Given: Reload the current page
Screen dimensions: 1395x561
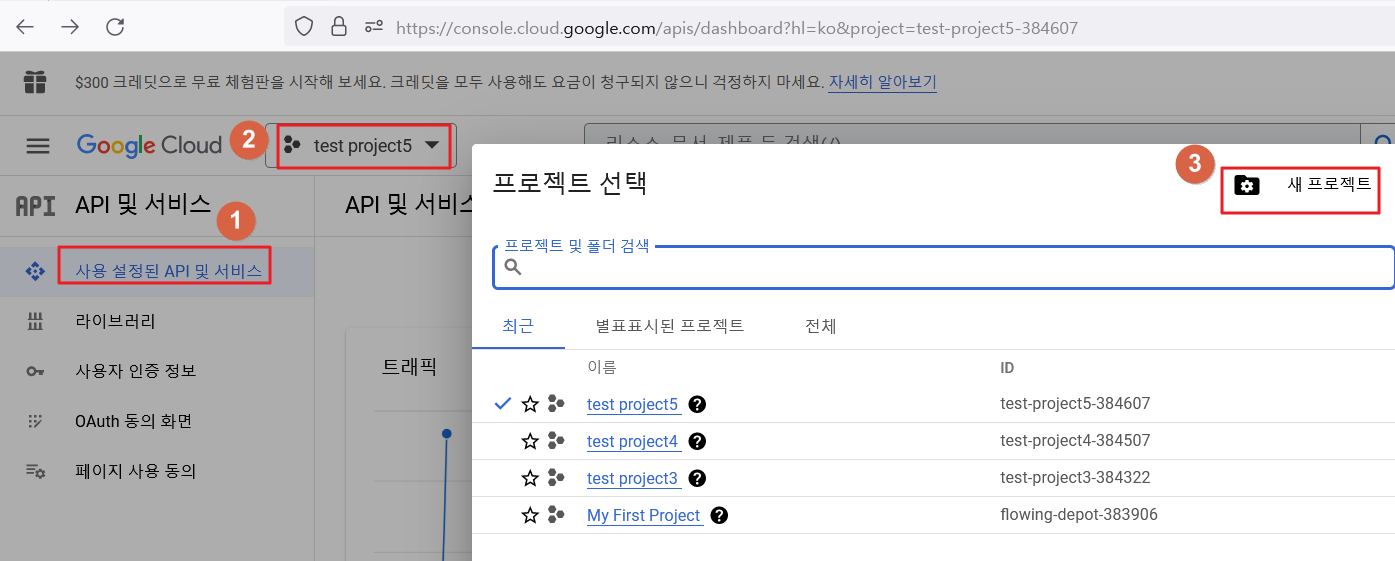Looking at the screenshot, I should tap(115, 27).
